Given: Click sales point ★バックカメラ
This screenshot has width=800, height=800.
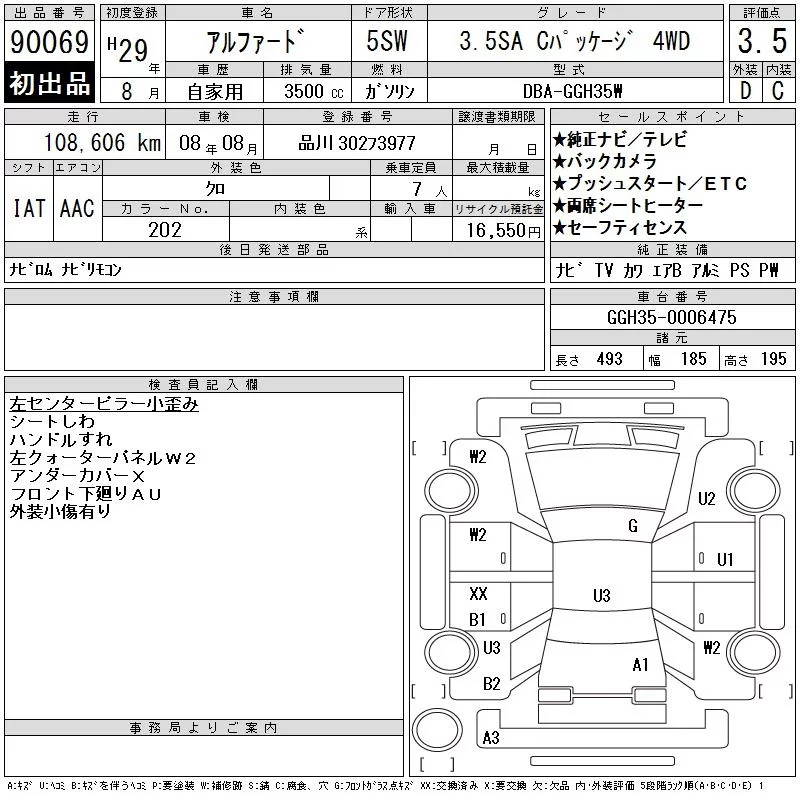Looking at the screenshot, I should tap(605, 162).
